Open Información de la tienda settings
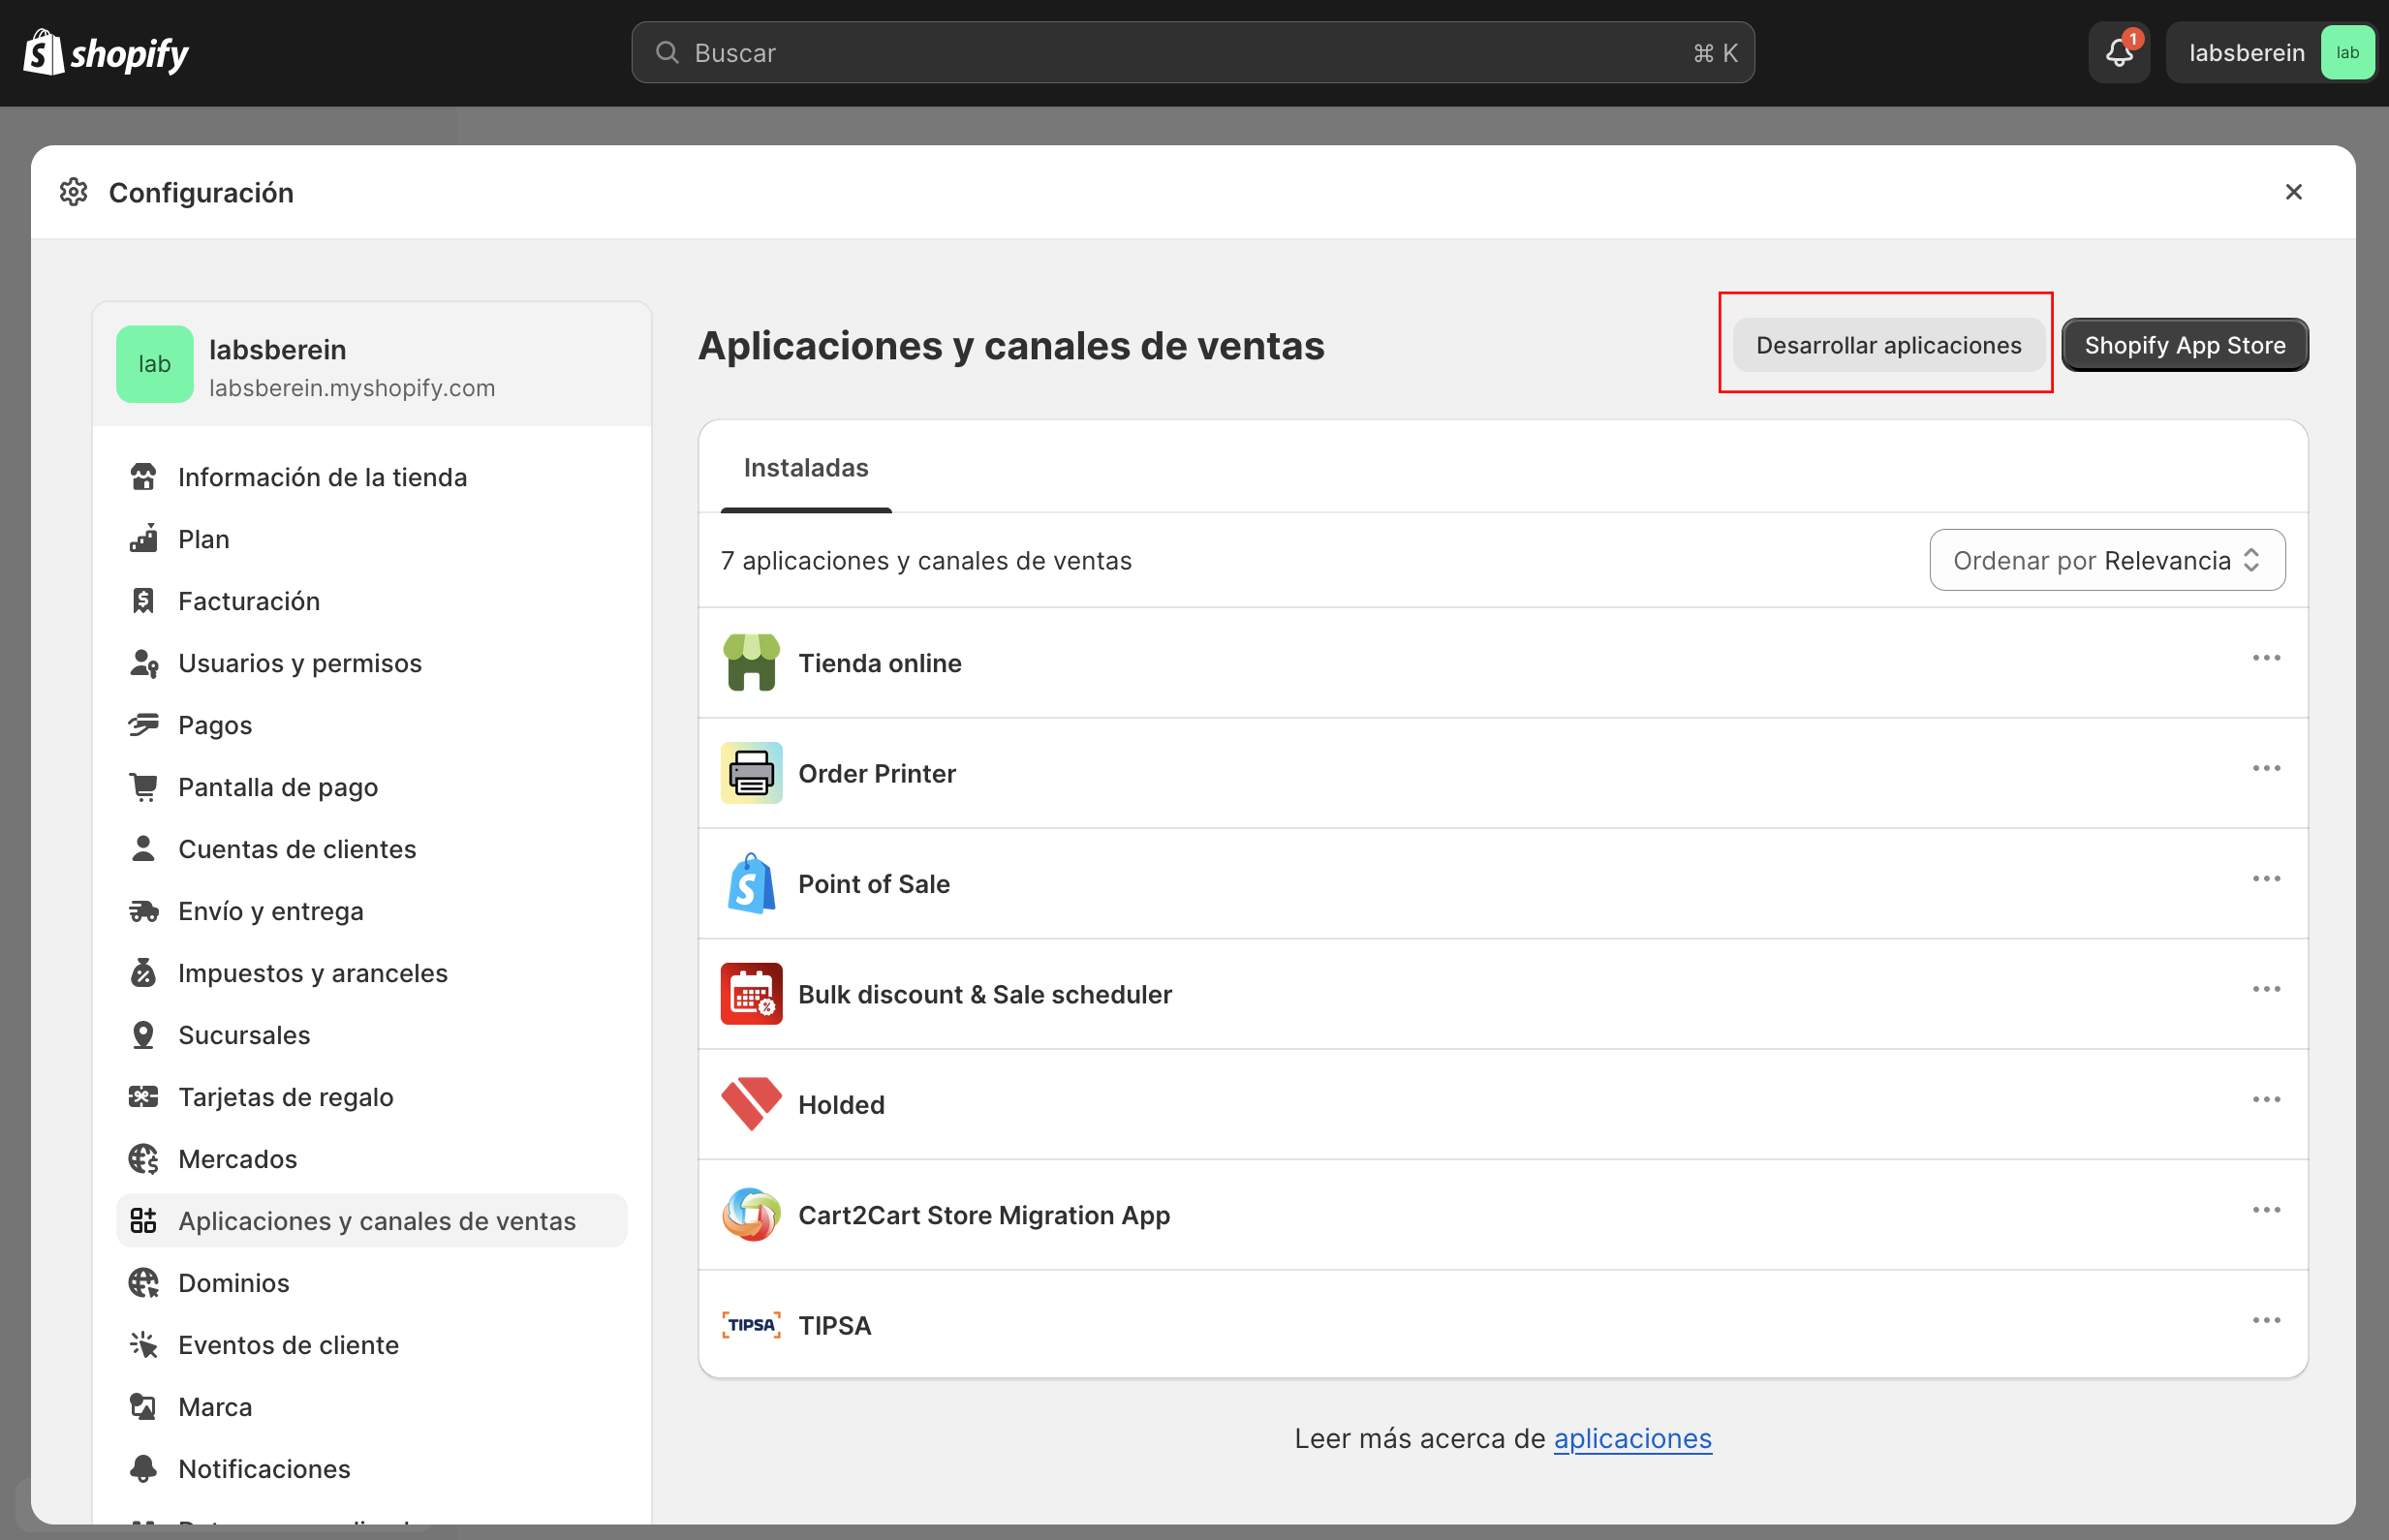Screen dimensions: 2389x1540 pos(322,477)
